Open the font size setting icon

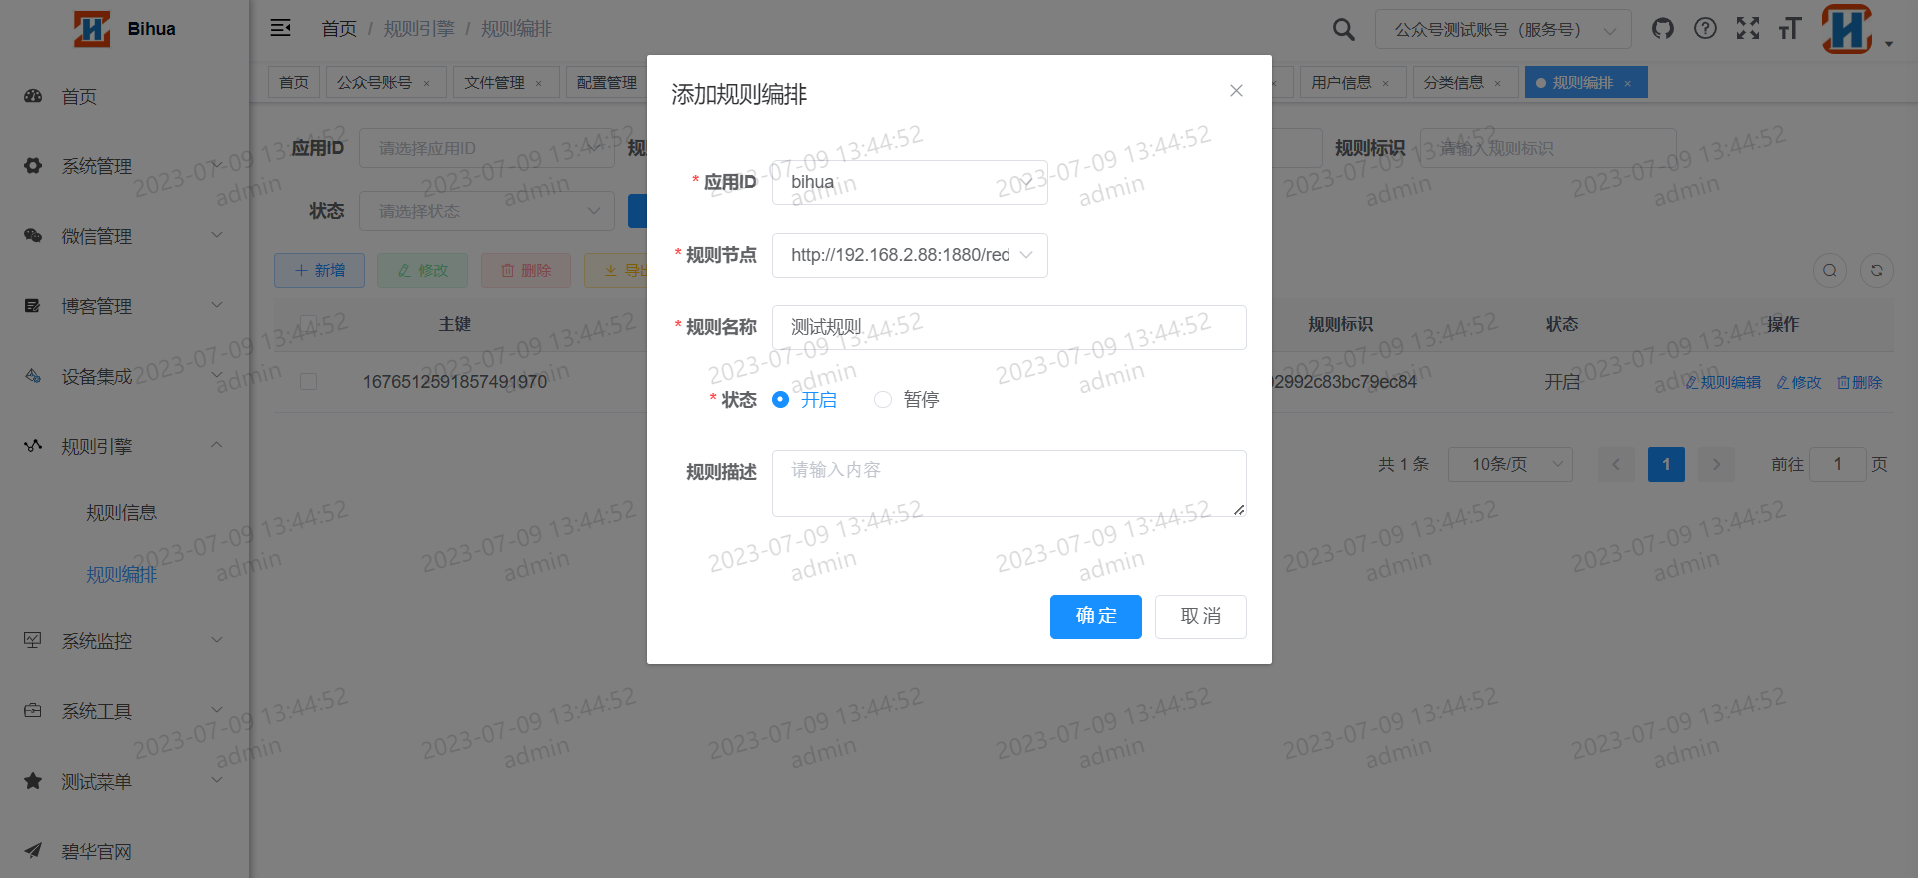pyautogui.click(x=1789, y=29)
